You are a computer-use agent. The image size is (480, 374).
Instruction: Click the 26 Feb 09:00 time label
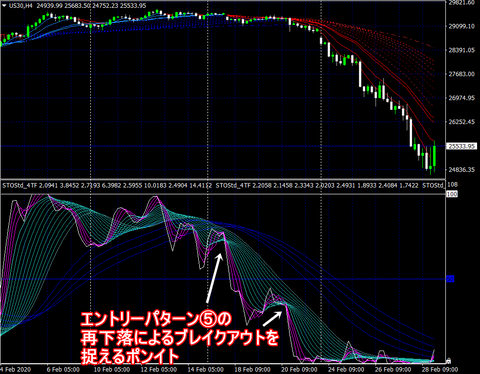coord(393,370)
